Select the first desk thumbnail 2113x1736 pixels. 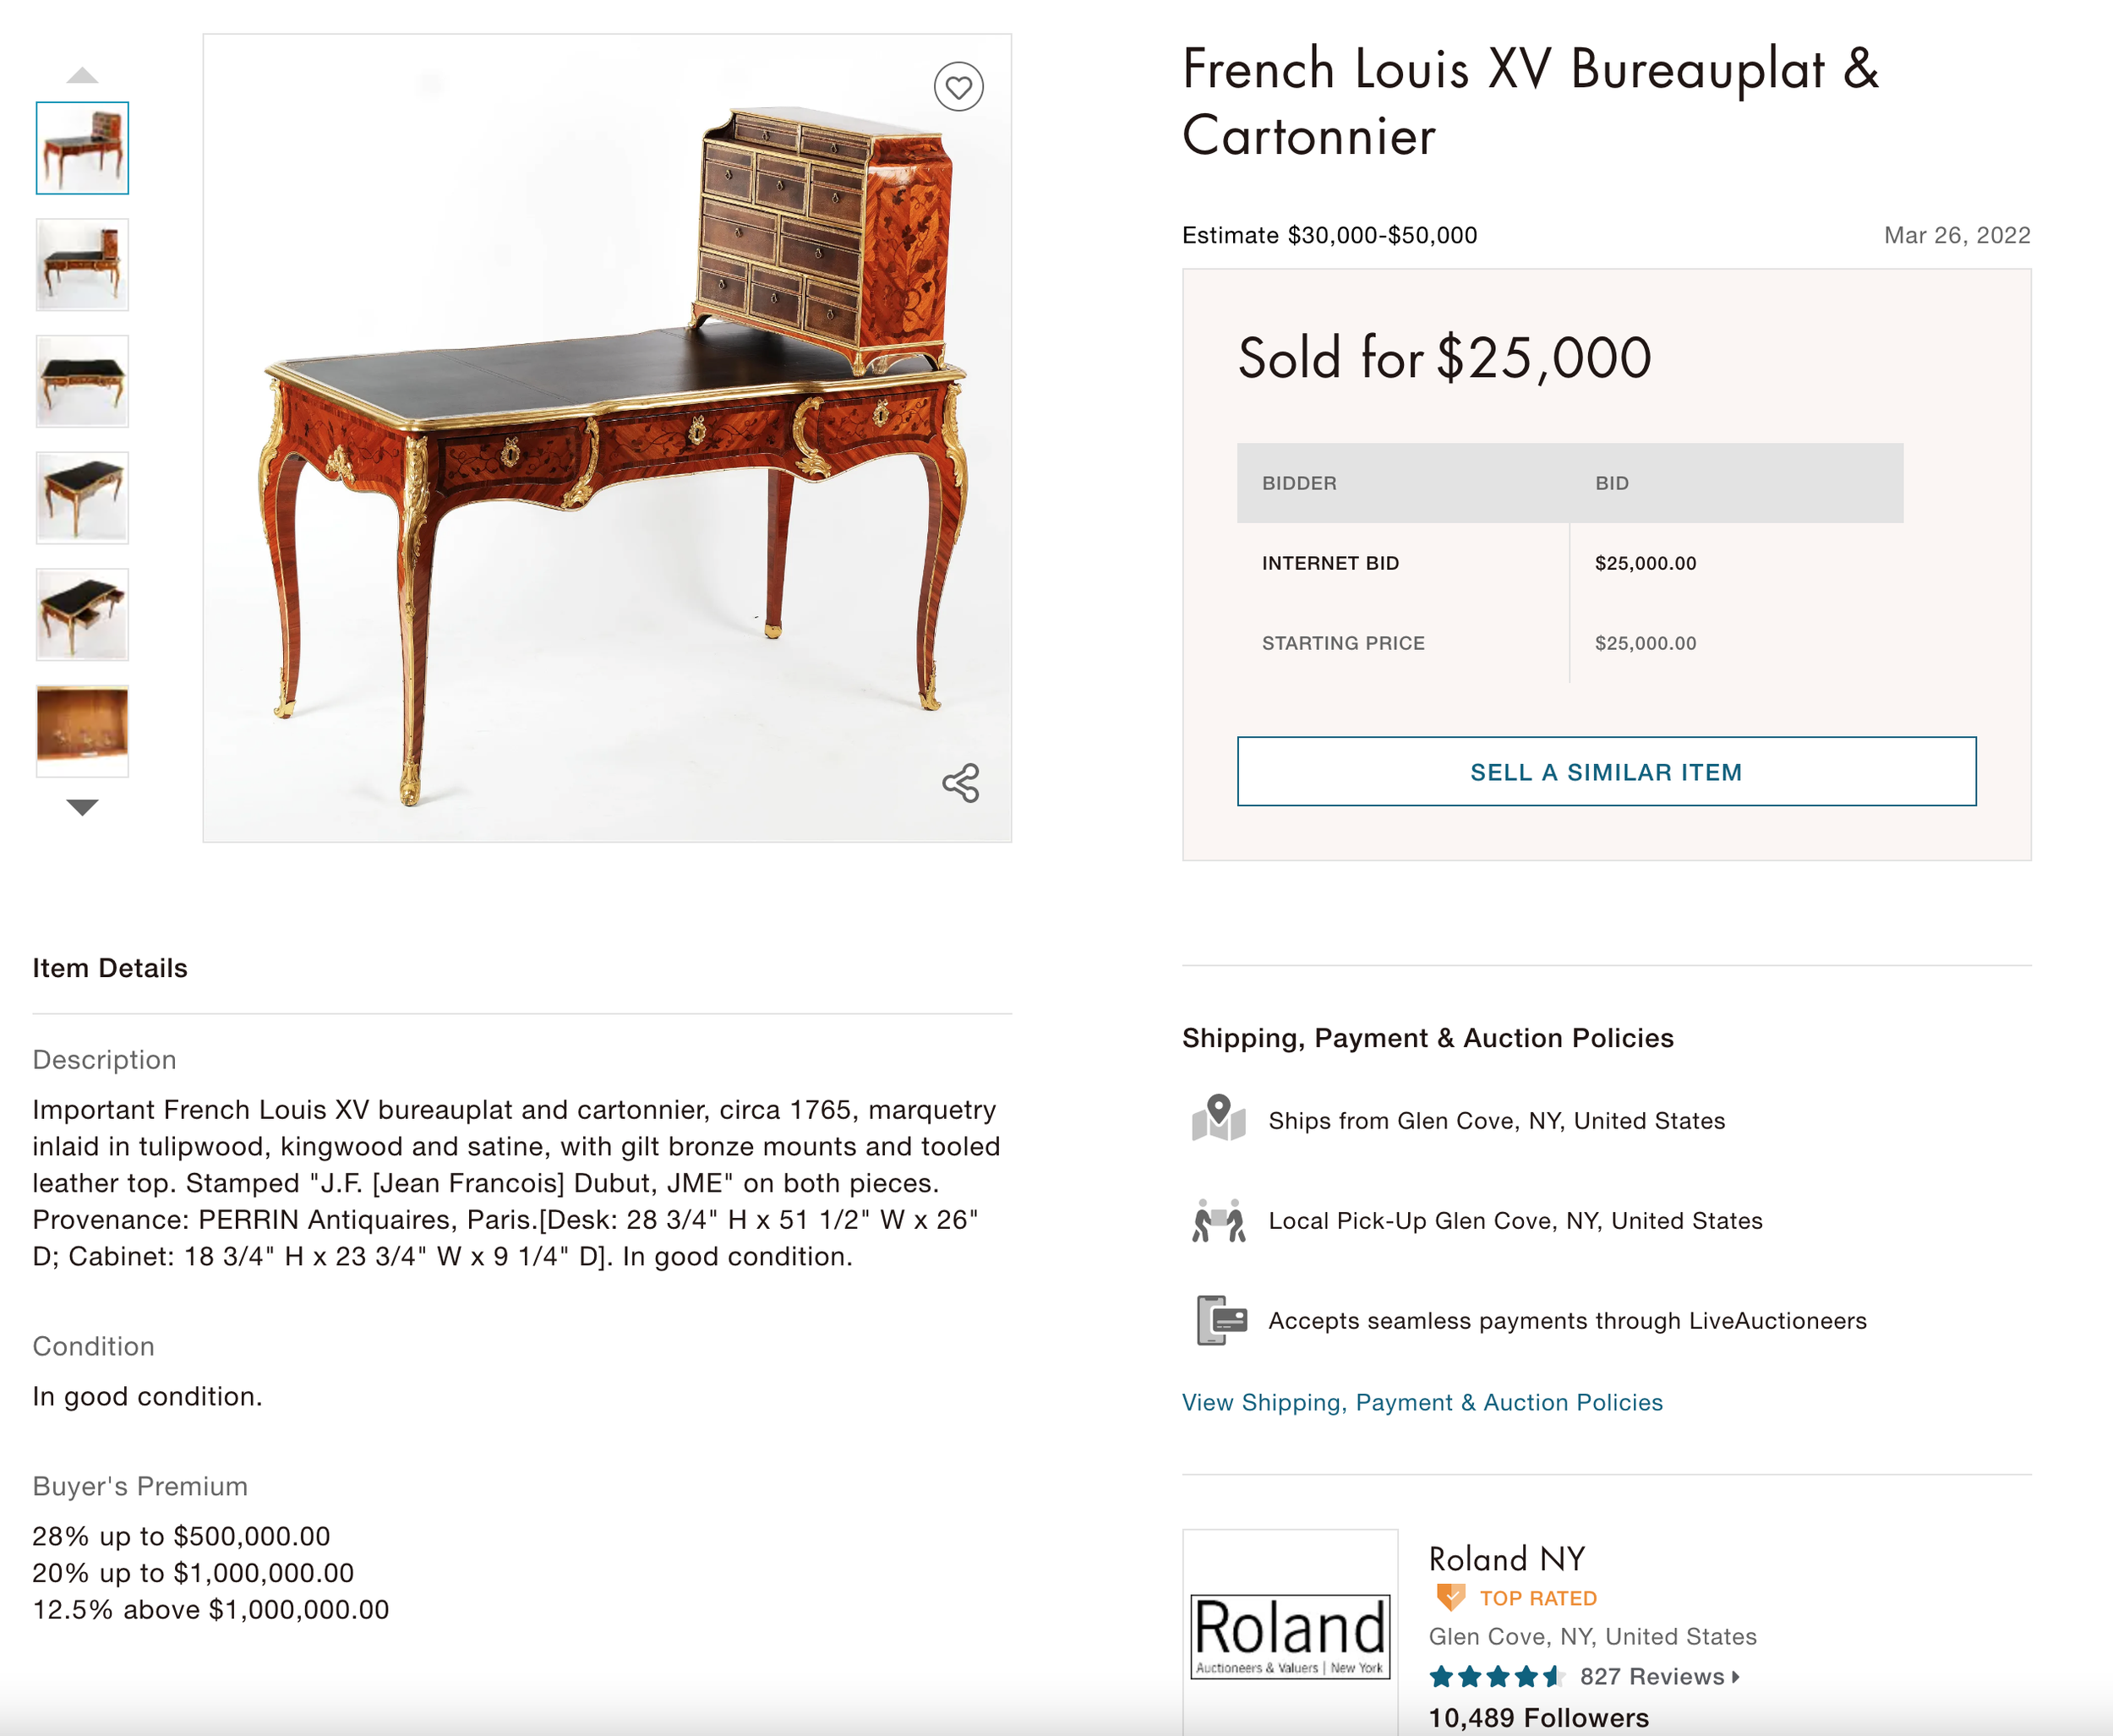(82, 148)
